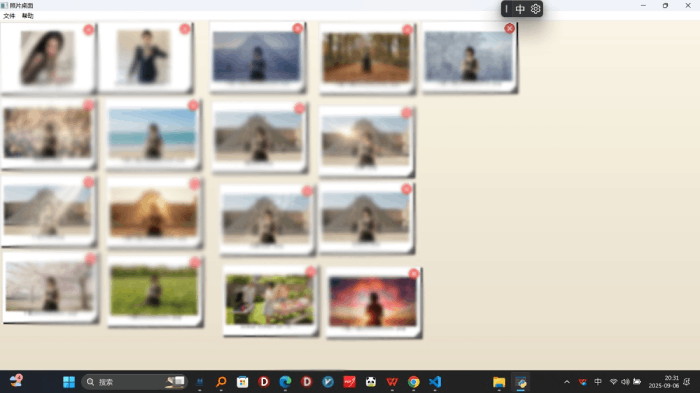Launch Google Chrome from the taskbar
Screen dimensions: 700x393
pyautogui.click(x=414, y=382)
